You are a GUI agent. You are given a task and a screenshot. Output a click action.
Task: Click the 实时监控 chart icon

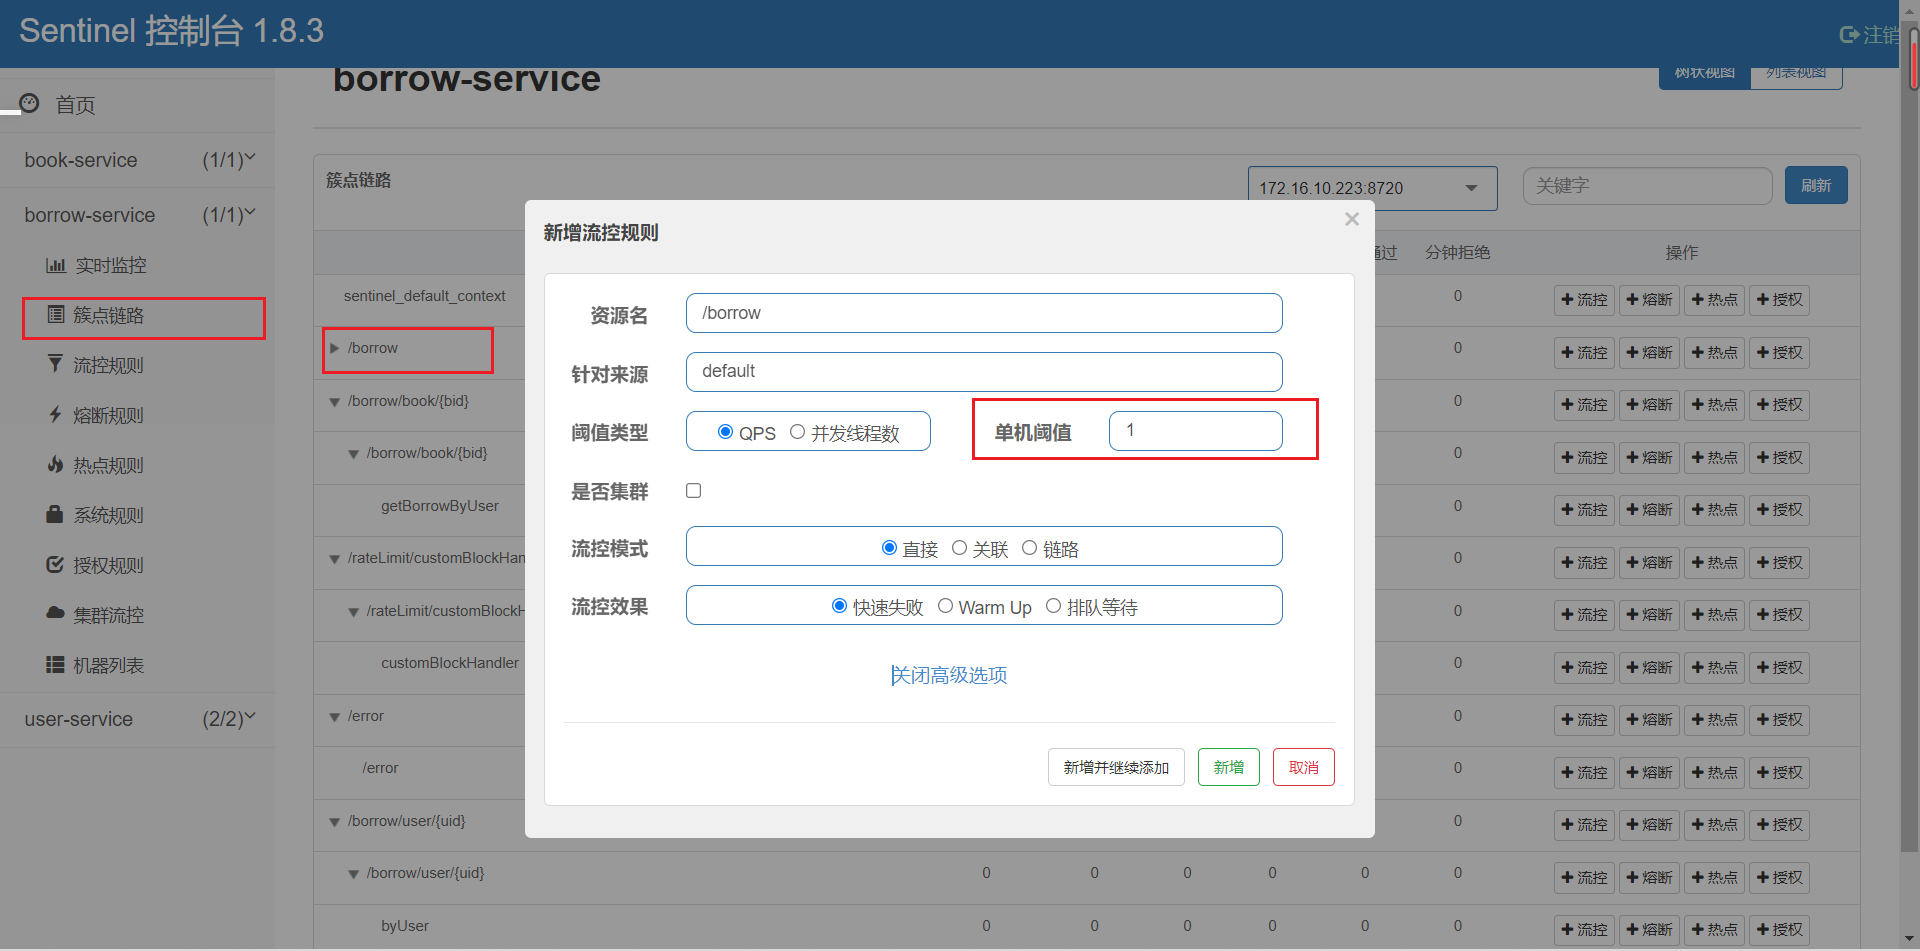click(55, 265)
